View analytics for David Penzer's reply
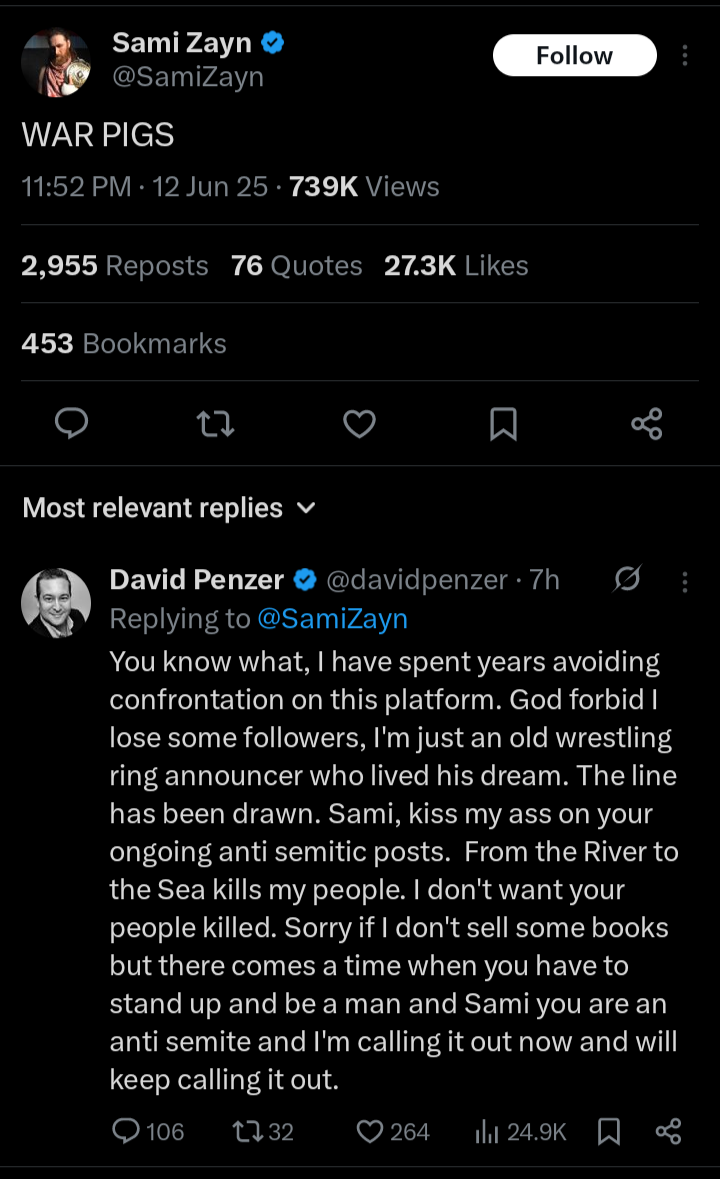 point(488,1131)
